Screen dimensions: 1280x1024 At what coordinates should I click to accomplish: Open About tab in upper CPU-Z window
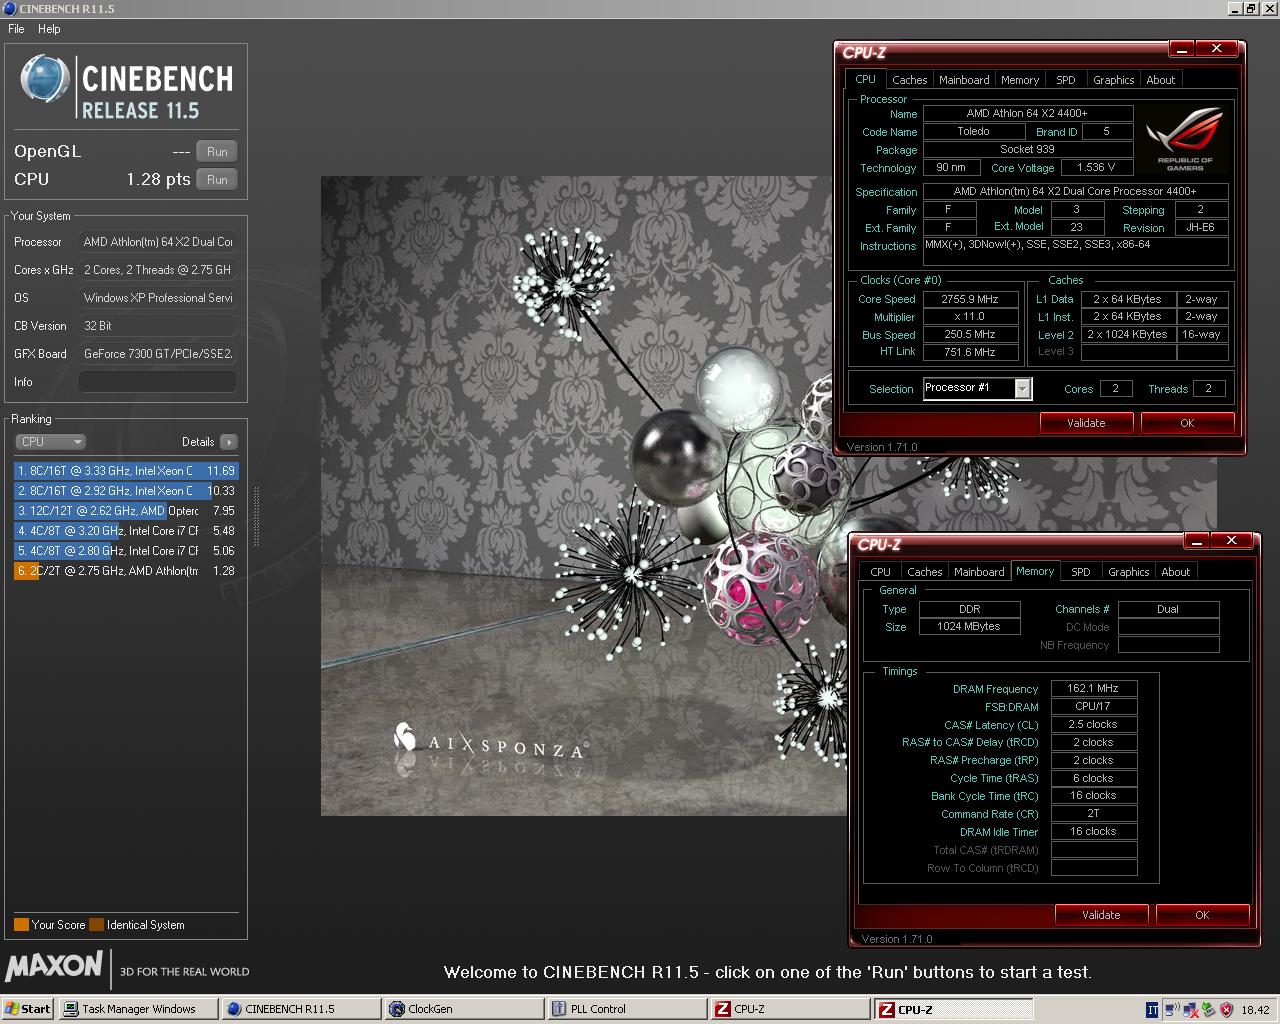[1161, 80]
